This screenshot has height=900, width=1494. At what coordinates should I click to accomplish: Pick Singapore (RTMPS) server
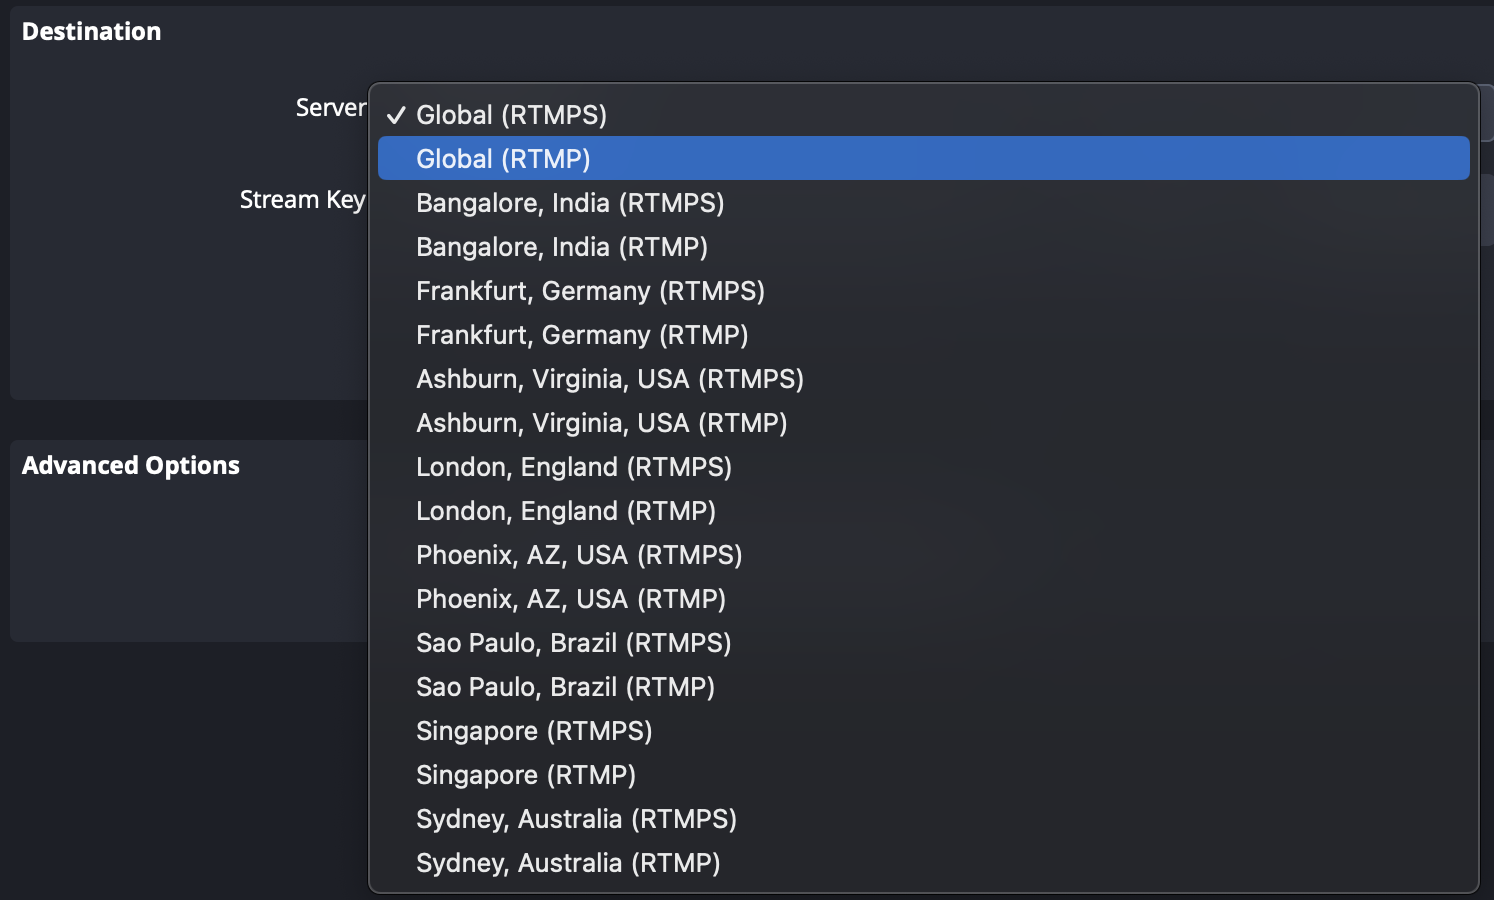click(x=534, y=731)
